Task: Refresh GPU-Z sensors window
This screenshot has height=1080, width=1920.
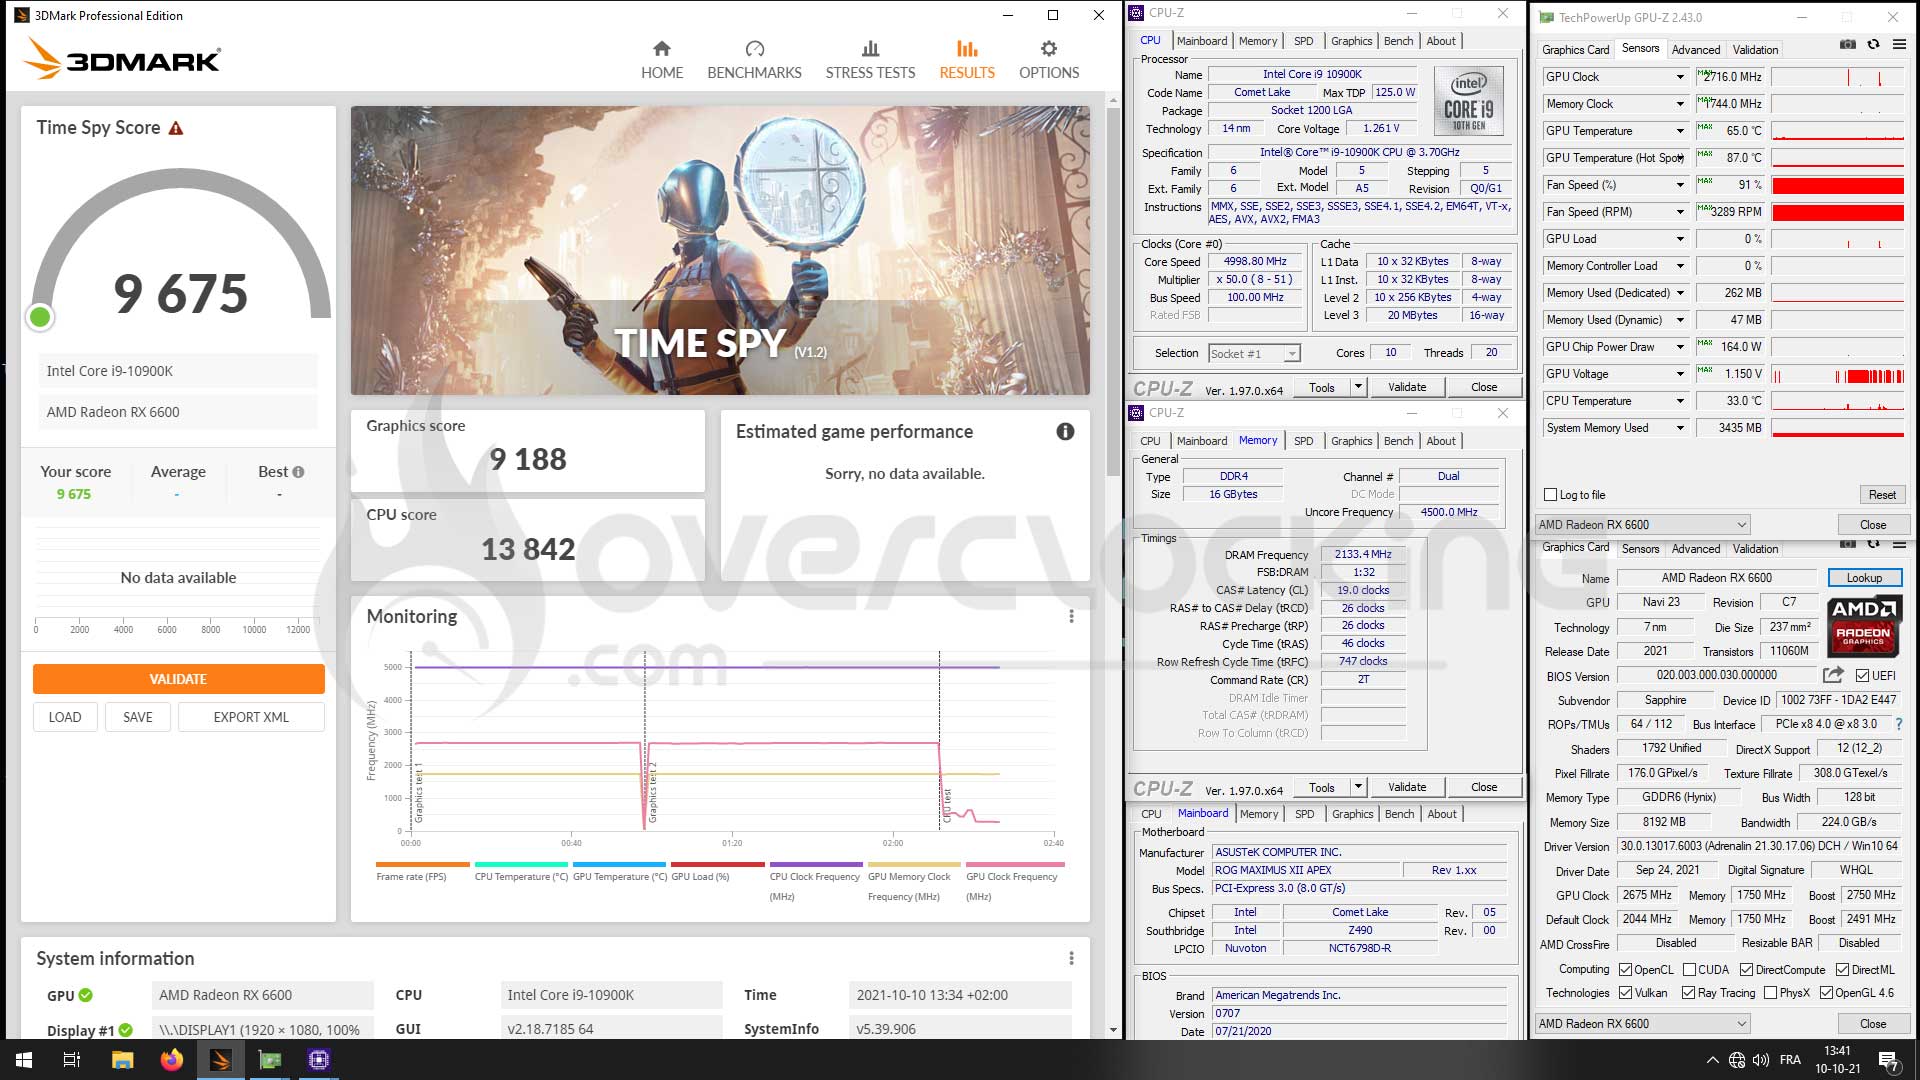Action: 1873,44
